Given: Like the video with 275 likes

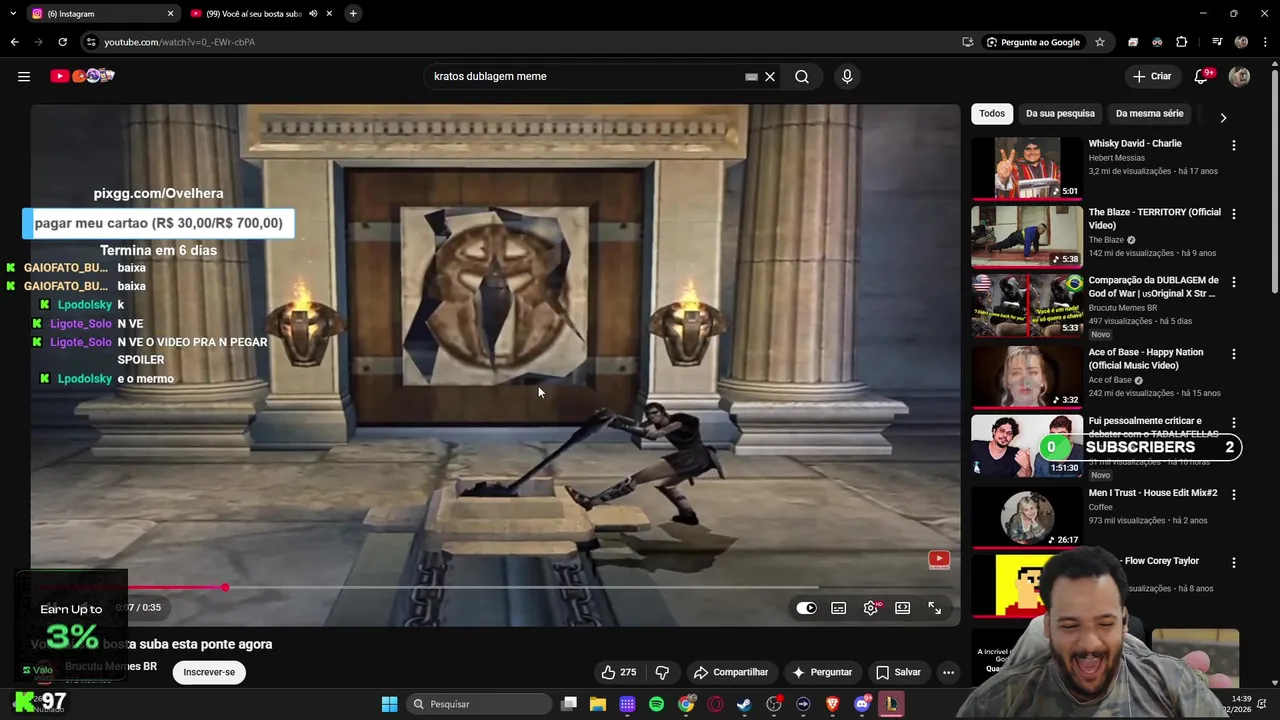Looking at the screenshot, I should pyautogui.click(x=618, y=672).
